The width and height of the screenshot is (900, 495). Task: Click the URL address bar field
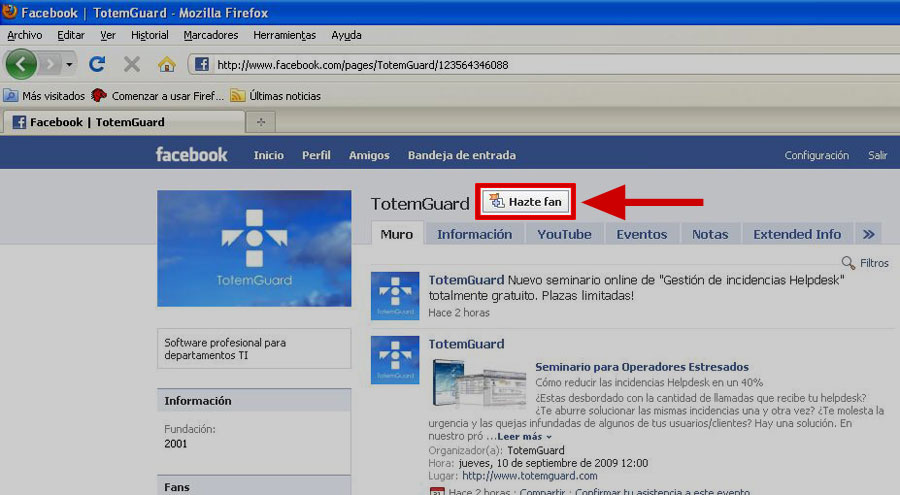click(x=540, y=65)
